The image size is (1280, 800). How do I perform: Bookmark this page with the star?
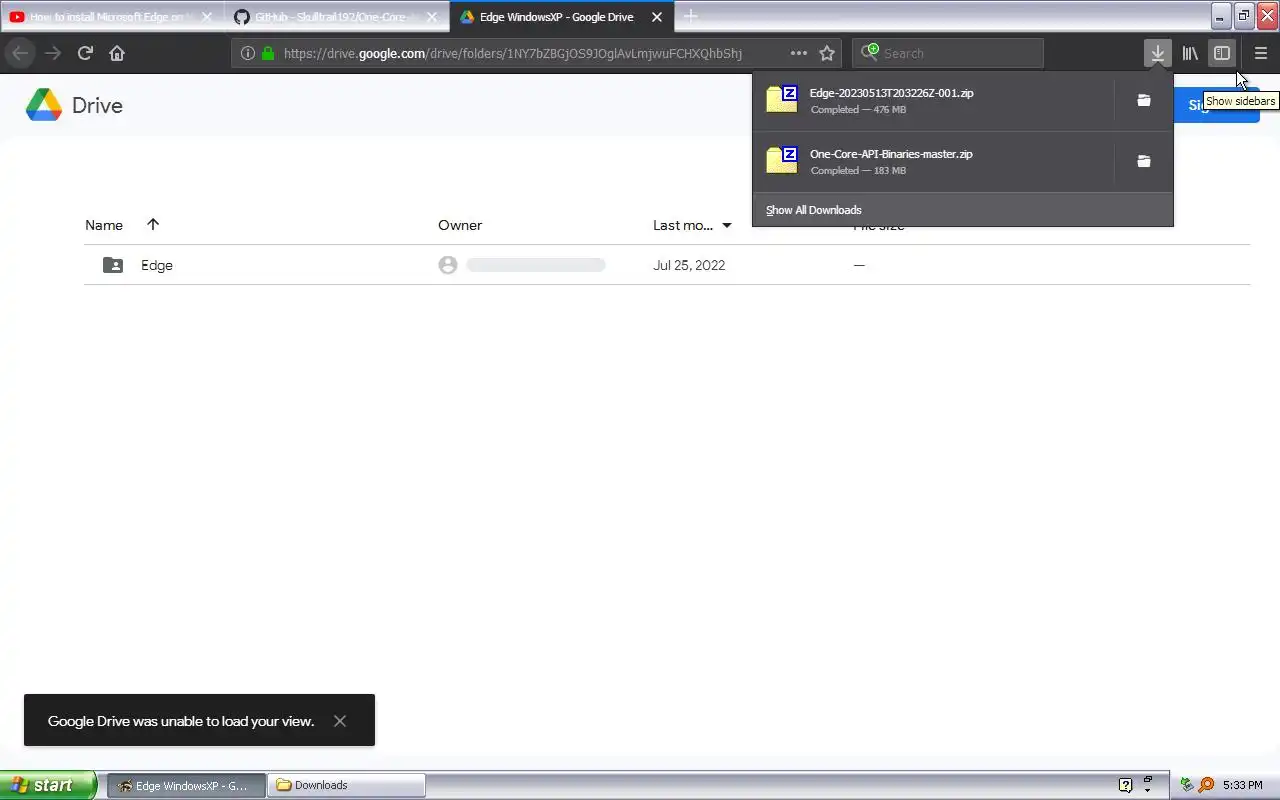(x=827, y=53)
